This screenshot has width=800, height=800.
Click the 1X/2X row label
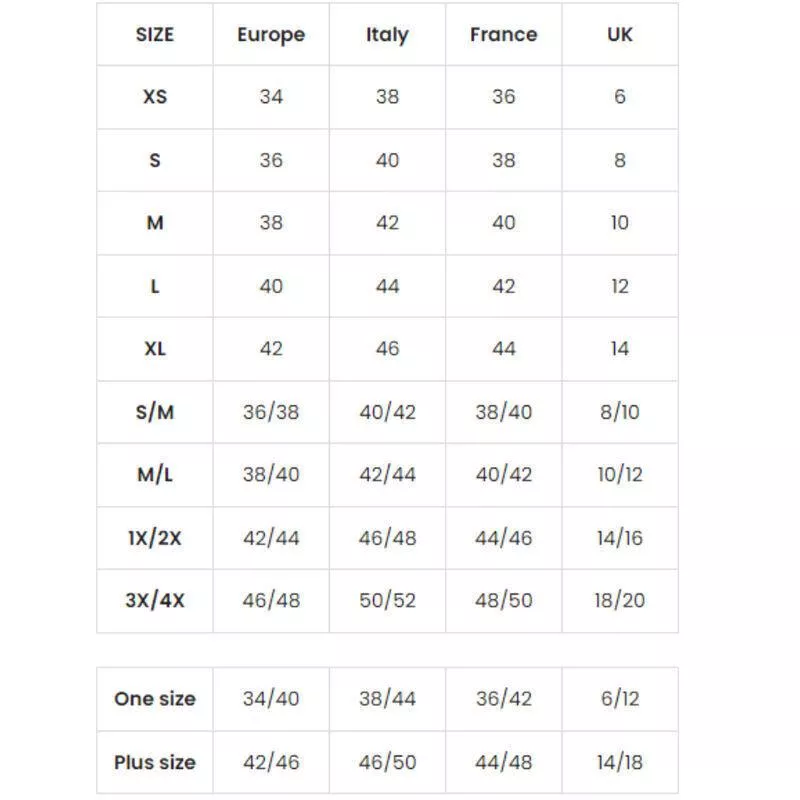[155, 538]
